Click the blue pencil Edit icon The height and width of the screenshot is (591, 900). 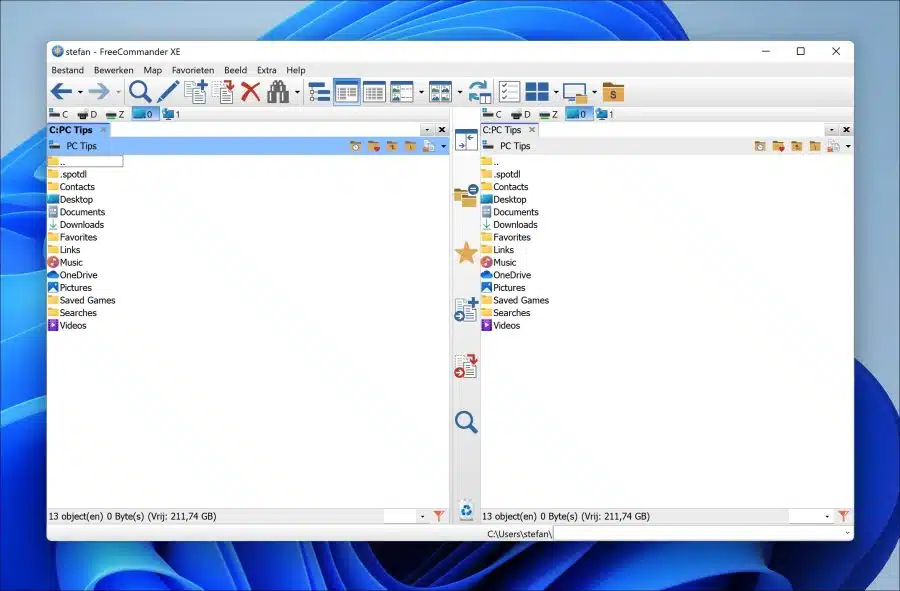[168, 92]
